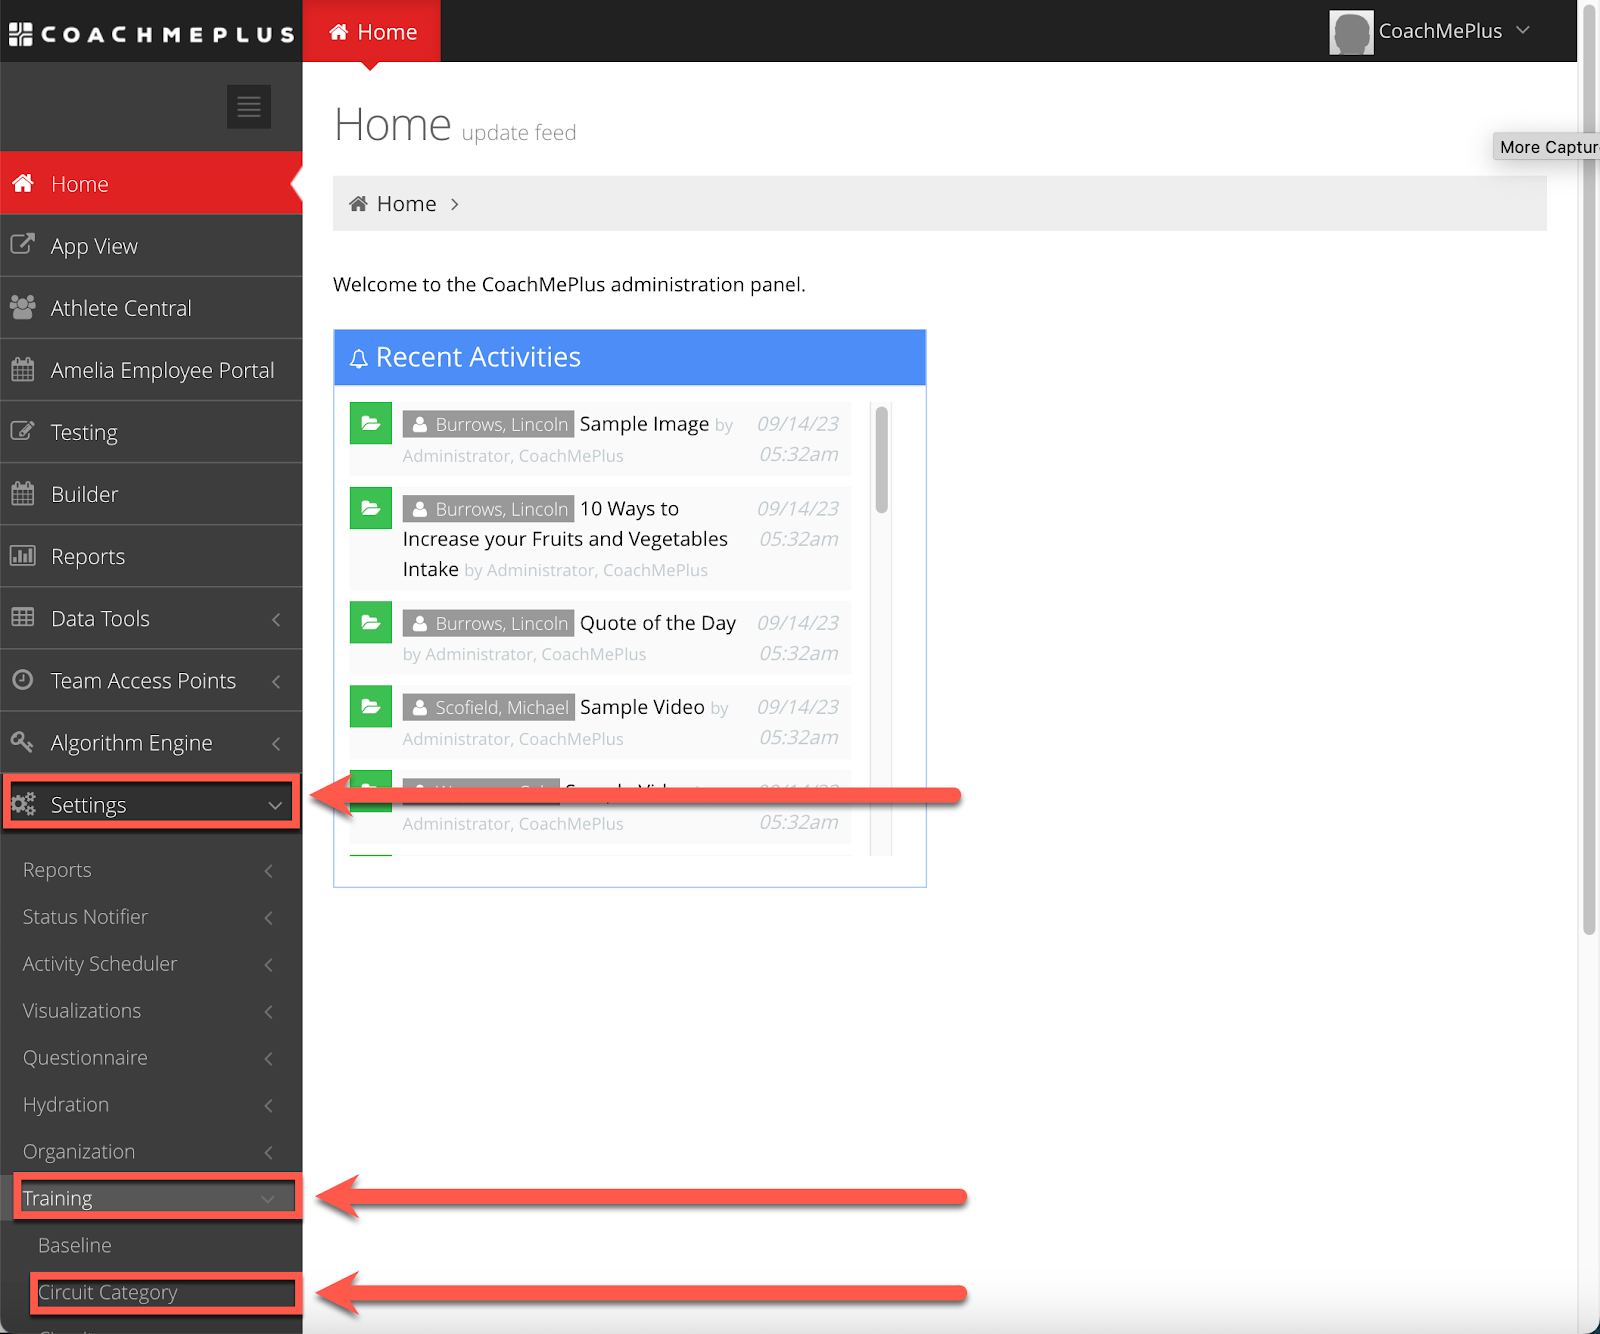
Task: Click the App View external-link icon
Action: point(23,245)
